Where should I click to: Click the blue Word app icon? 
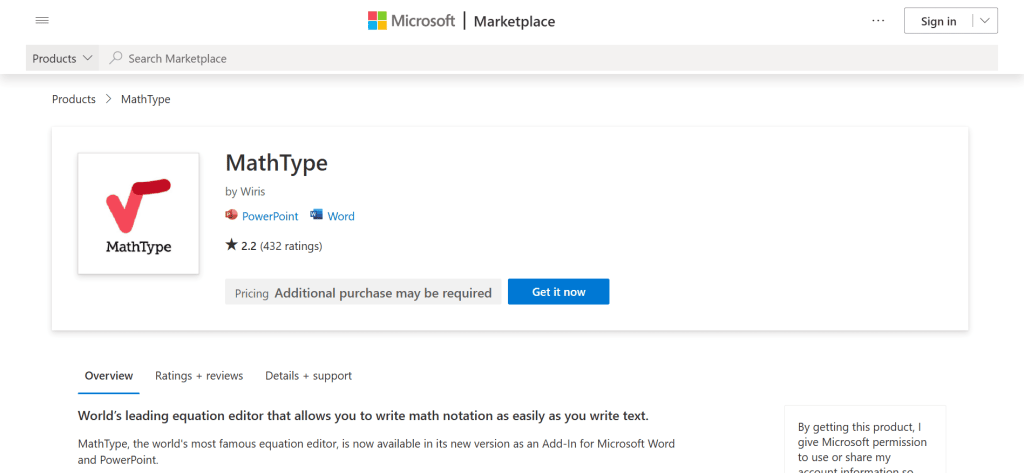317,215
